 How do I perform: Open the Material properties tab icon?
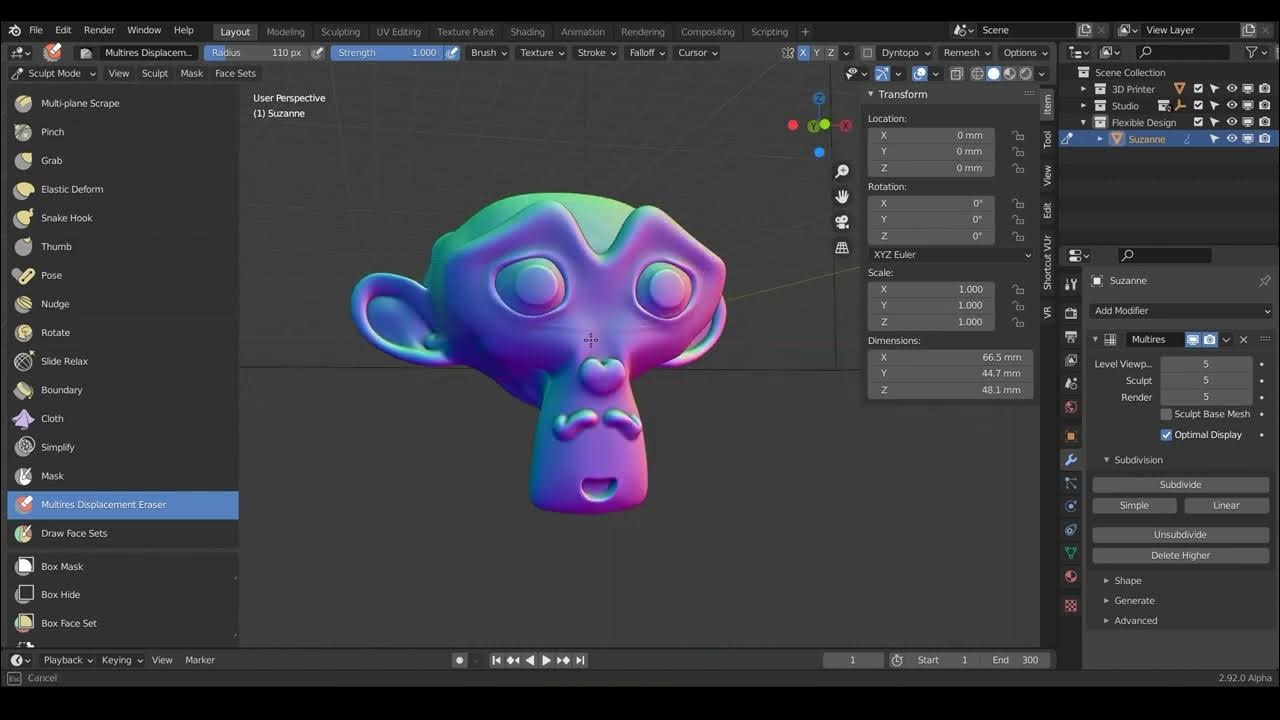coord(1071,576)
